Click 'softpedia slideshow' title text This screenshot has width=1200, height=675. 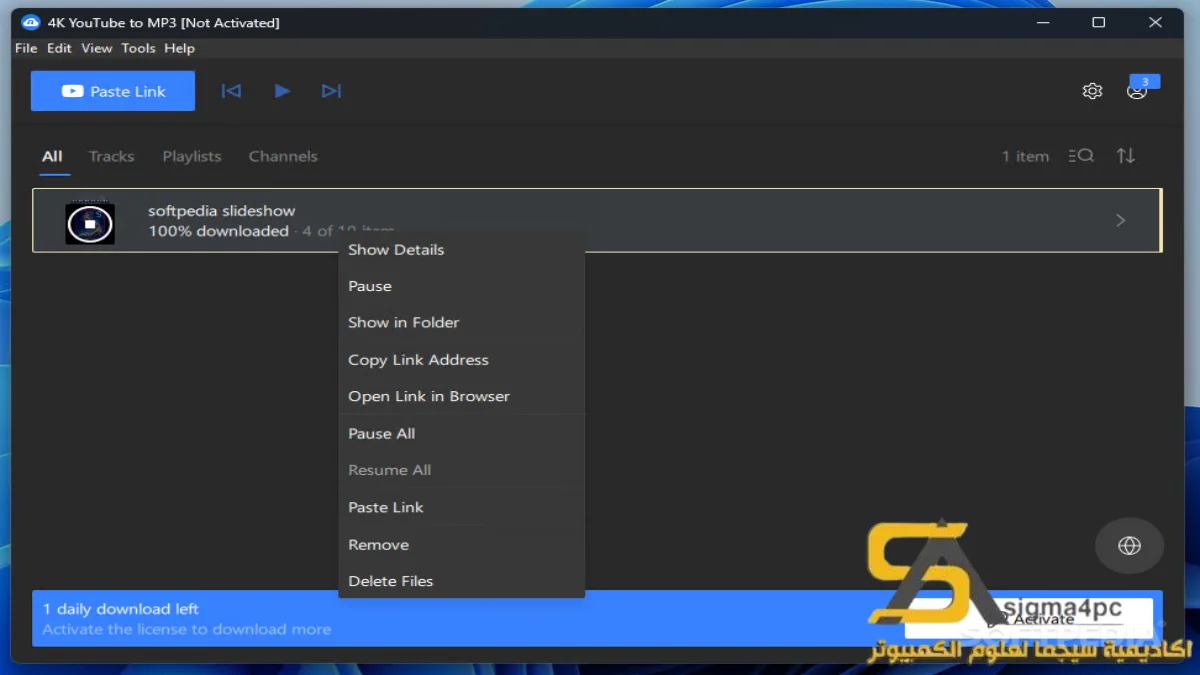coord(222,211)
